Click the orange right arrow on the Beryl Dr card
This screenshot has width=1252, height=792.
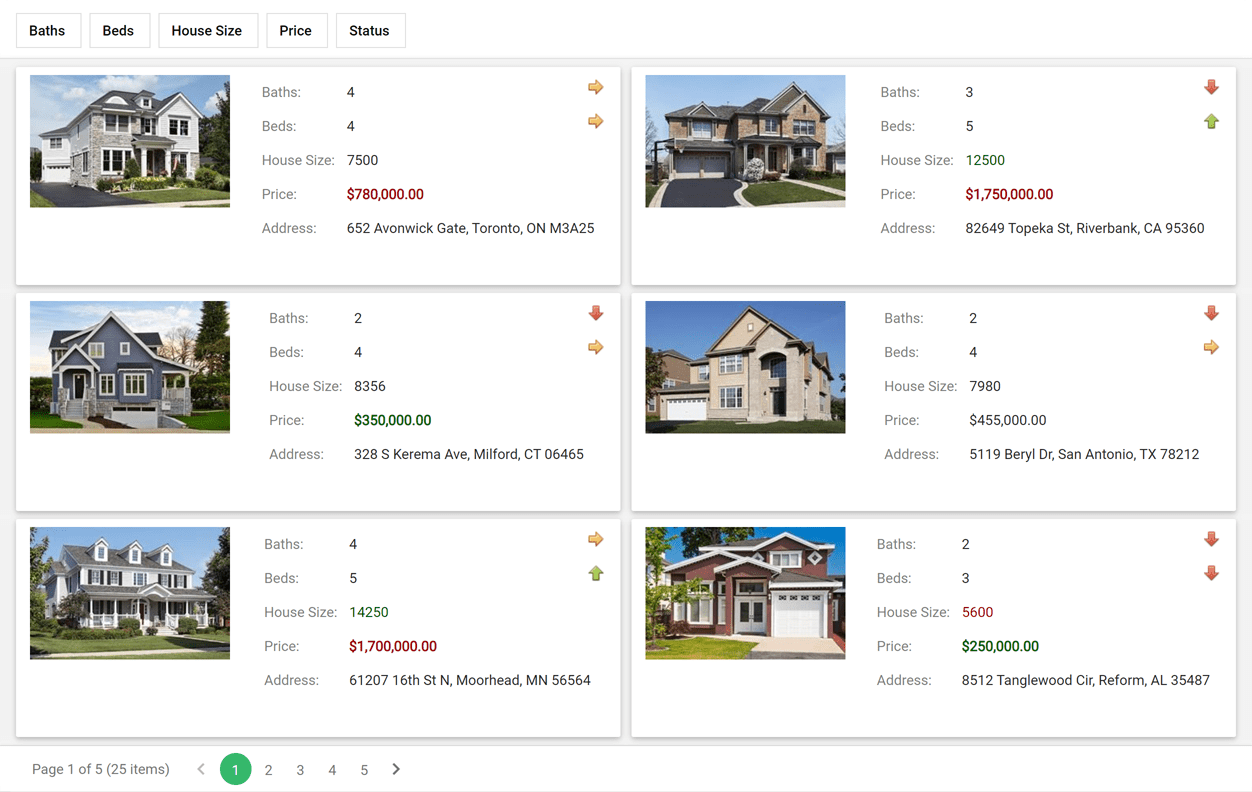pos(1211,348)
